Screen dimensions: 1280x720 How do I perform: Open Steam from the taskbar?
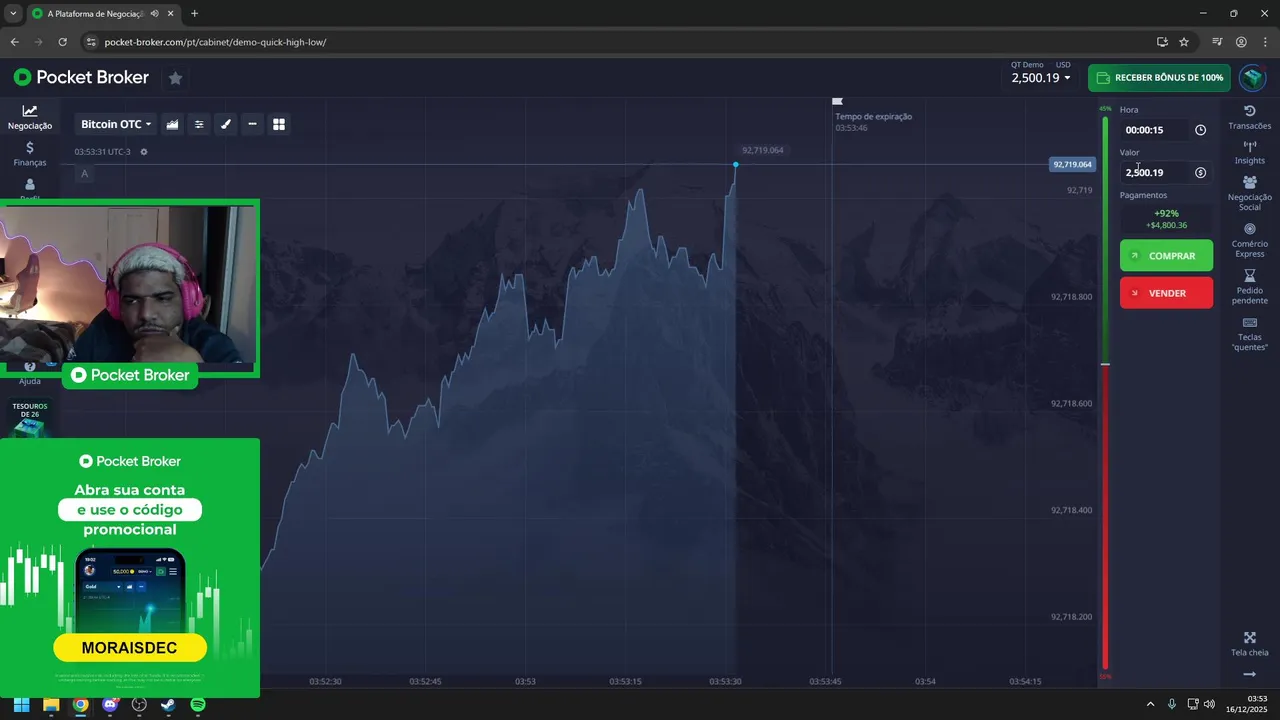coord(168,705)
